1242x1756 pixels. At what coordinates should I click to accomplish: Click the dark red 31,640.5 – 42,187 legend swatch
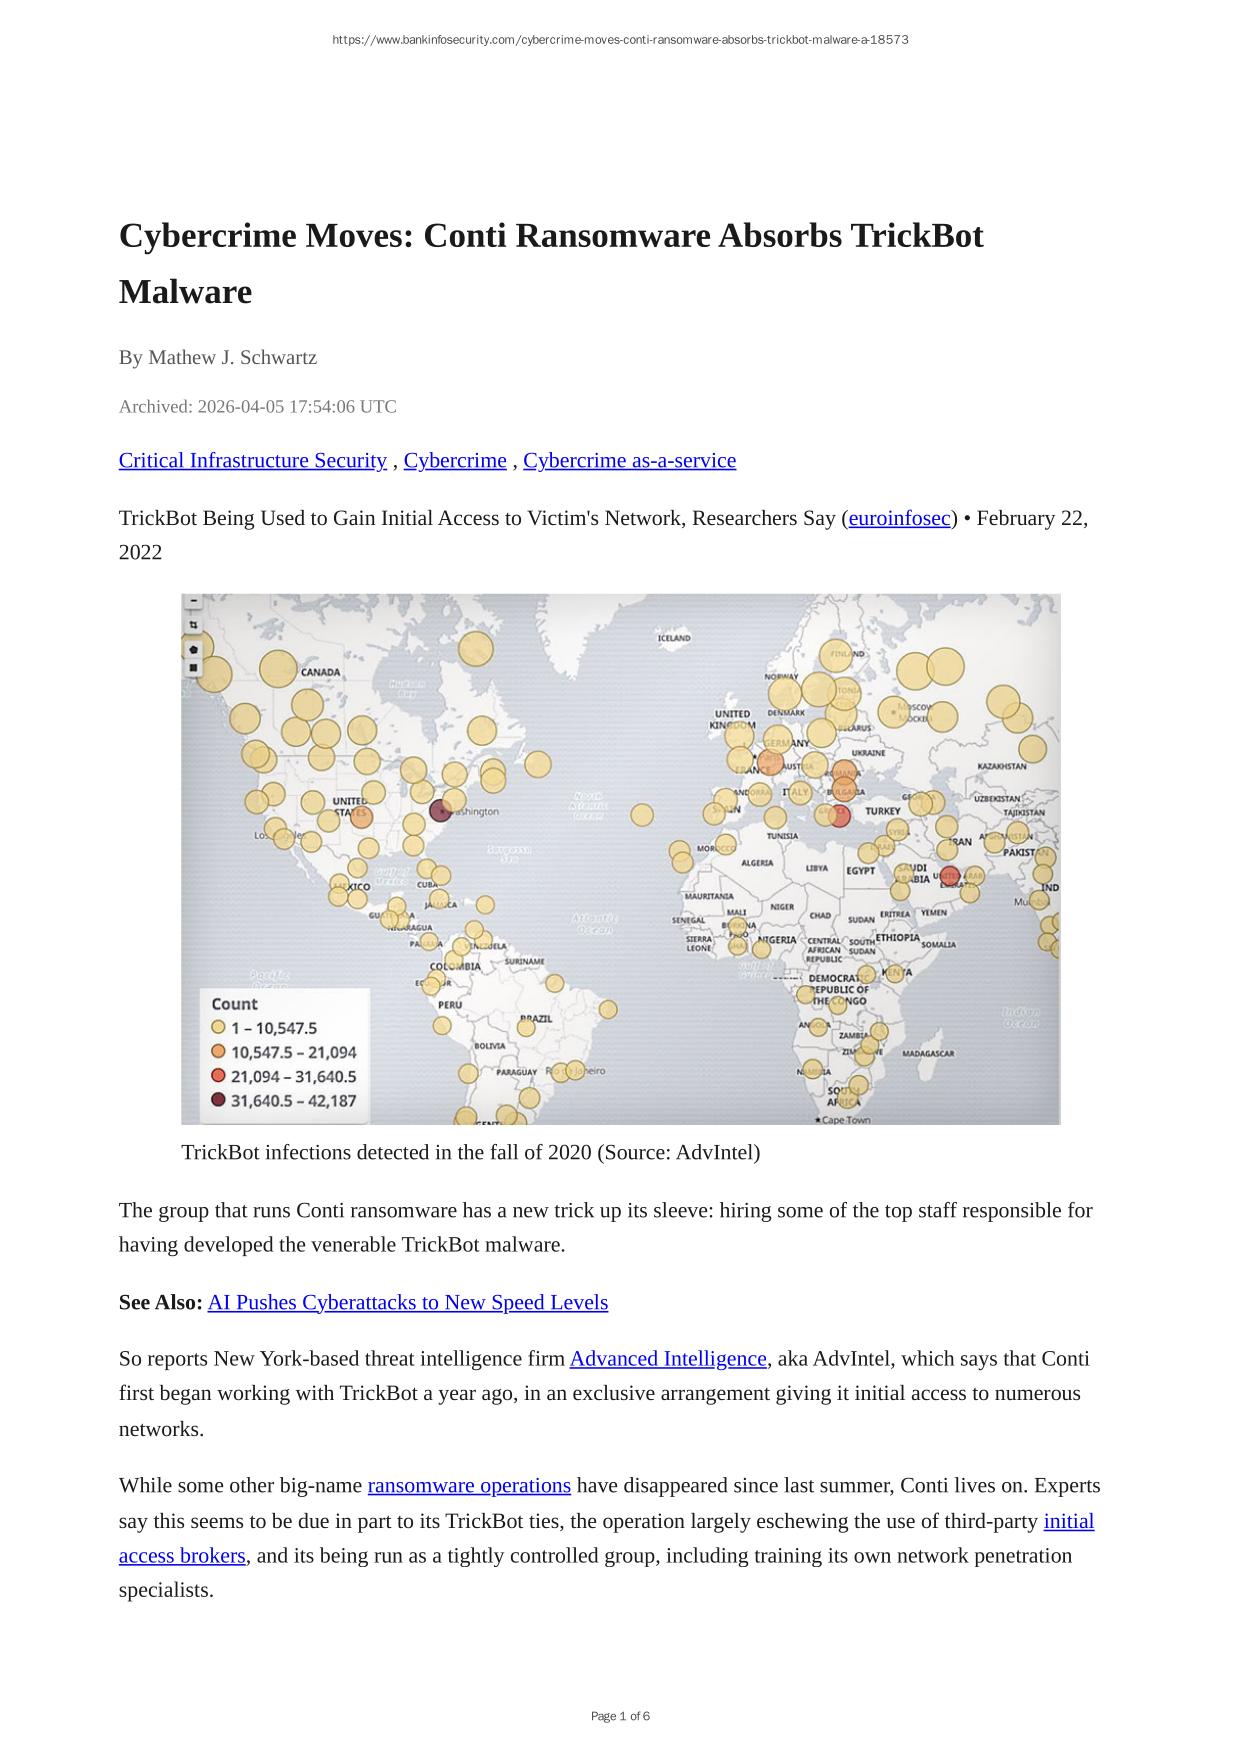coord(218,1100)
